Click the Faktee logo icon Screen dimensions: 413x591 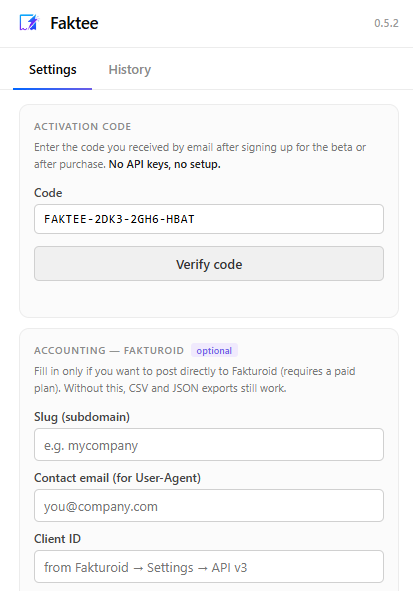(x=29, y=23)
